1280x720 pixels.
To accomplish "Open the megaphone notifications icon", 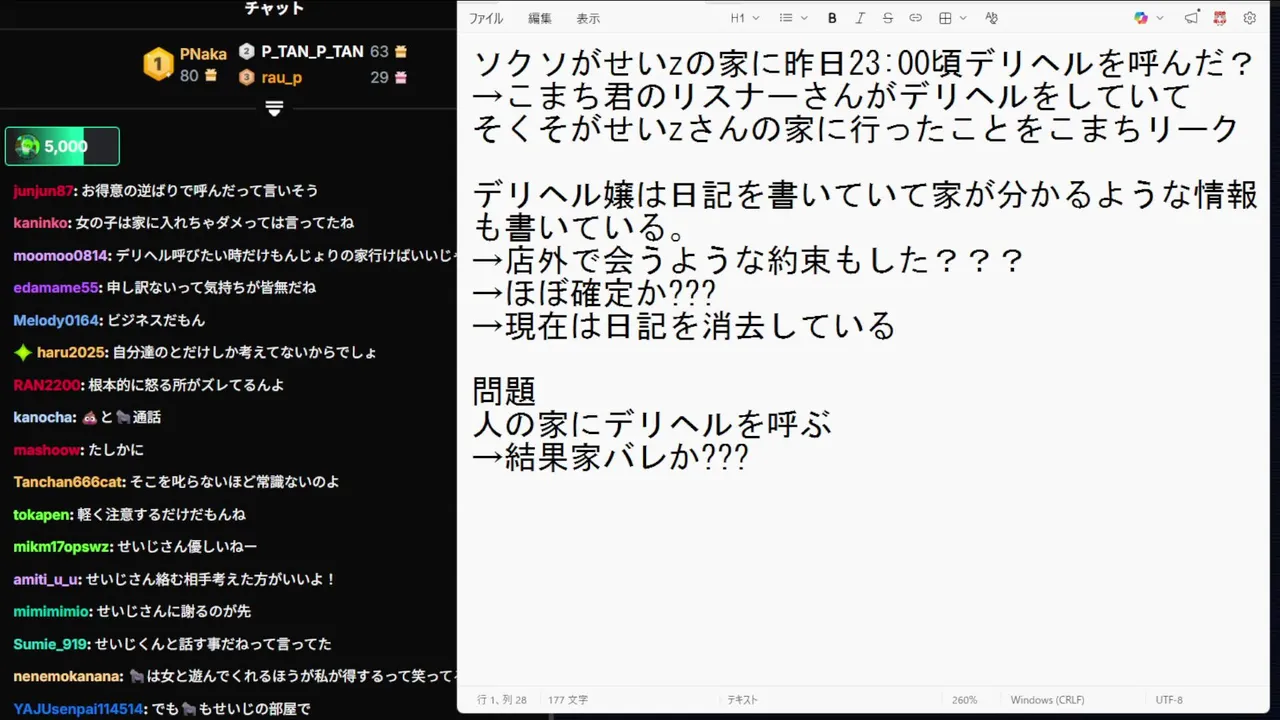I will pos(1191,18).
